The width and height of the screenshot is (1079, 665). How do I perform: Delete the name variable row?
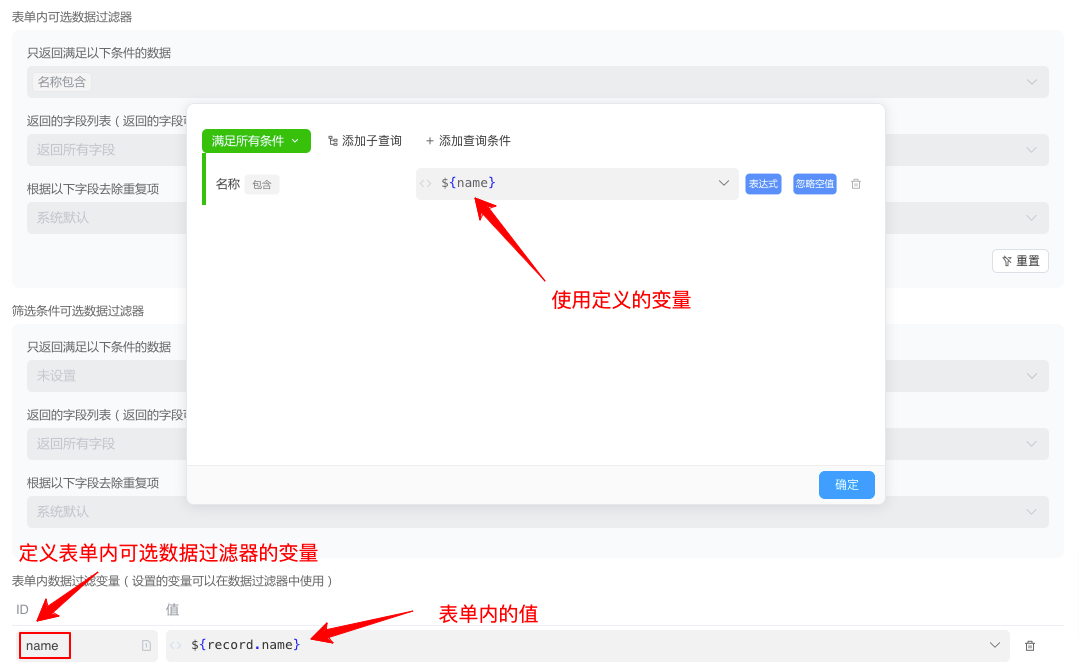tap(1030, 646)
